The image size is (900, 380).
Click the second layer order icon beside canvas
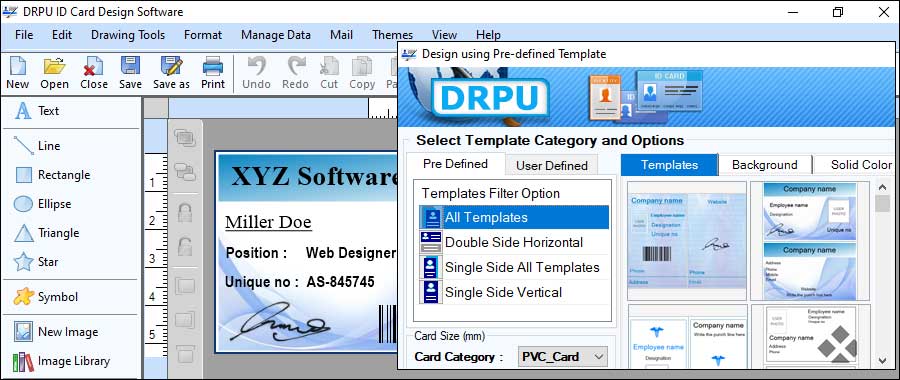pyautogui.click(x=185, y=171)
